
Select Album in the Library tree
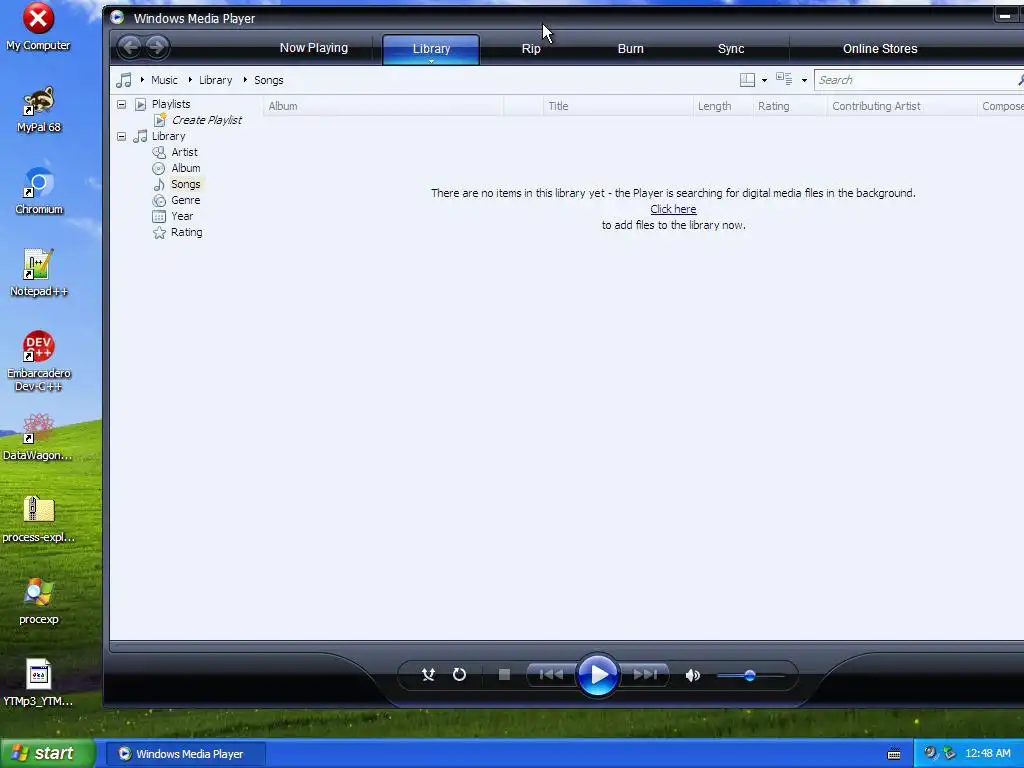pyautogui.click(x=185, y=168)
